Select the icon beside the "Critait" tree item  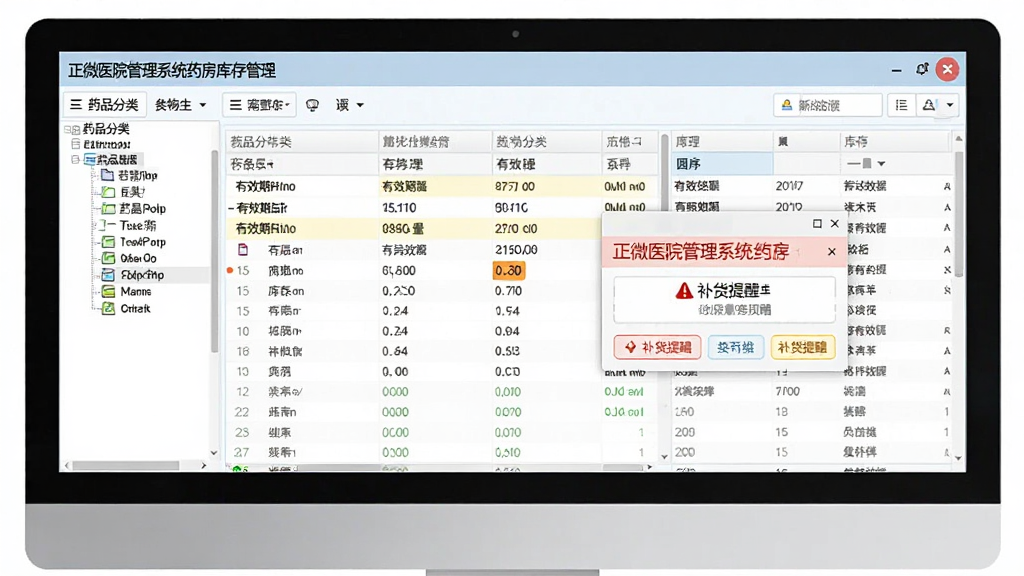tap(108, 308)
